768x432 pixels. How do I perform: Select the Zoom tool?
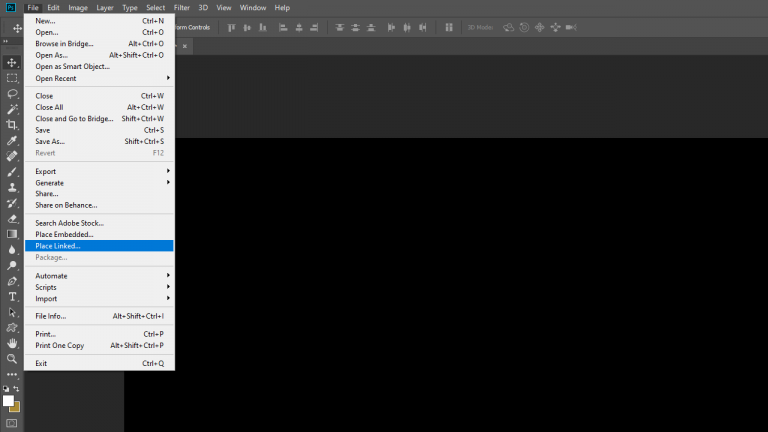point(12,359)
